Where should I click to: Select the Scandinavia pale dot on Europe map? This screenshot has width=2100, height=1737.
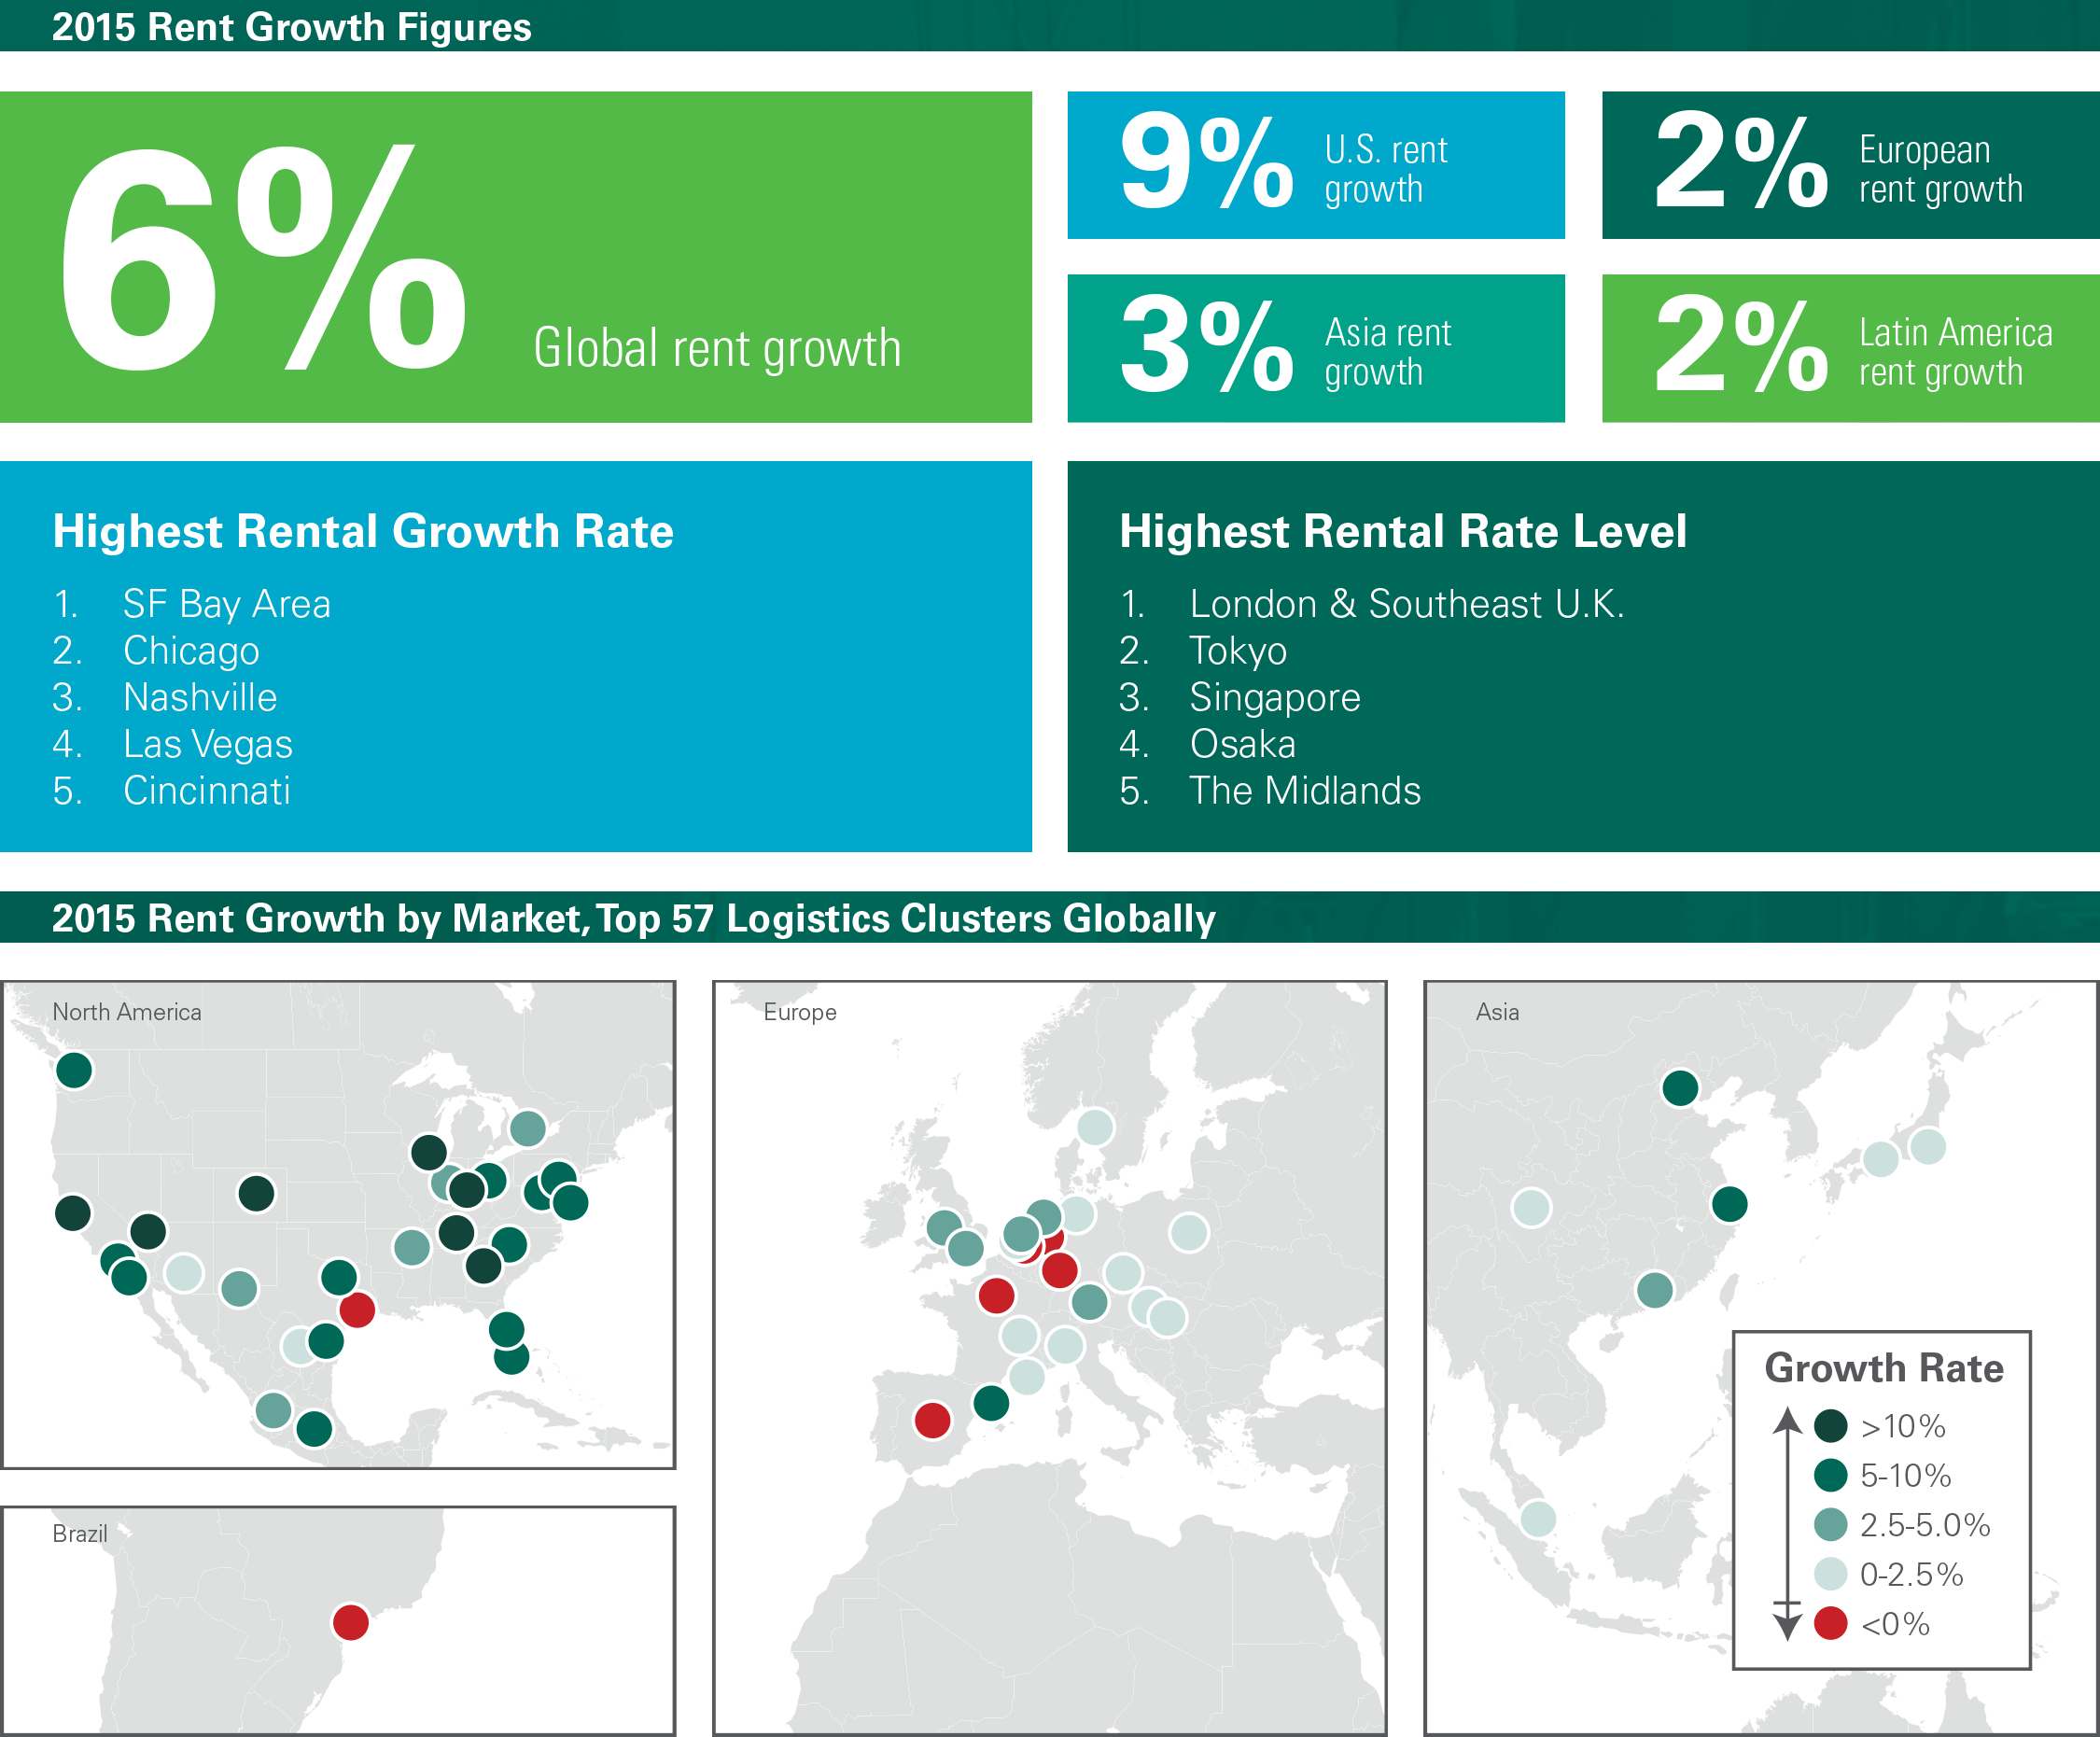tap(1095, 1127)
